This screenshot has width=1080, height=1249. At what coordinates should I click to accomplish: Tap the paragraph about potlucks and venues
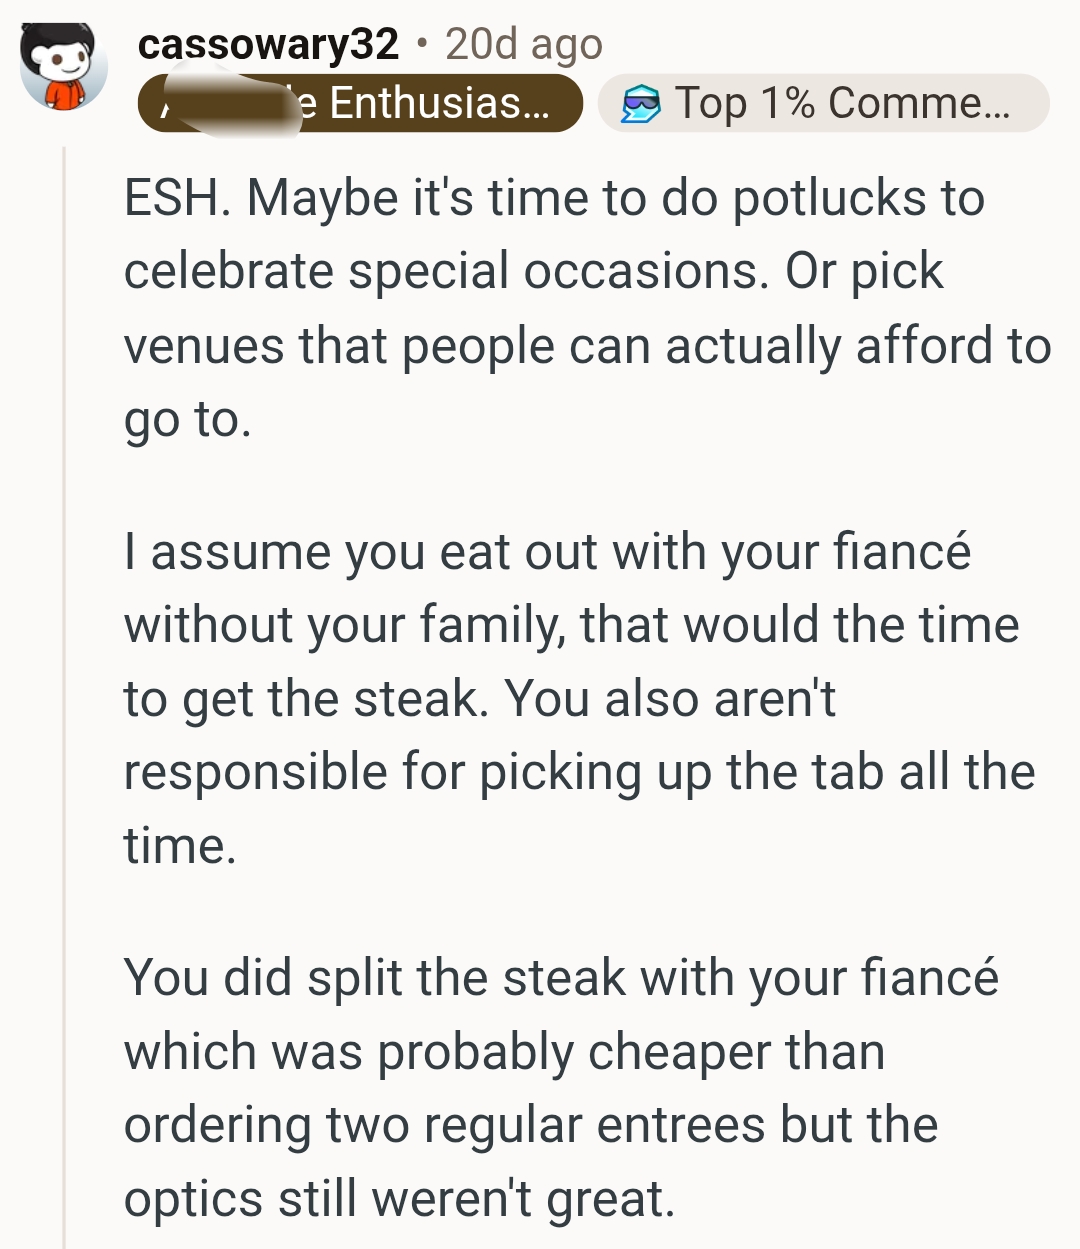point(560,308)
